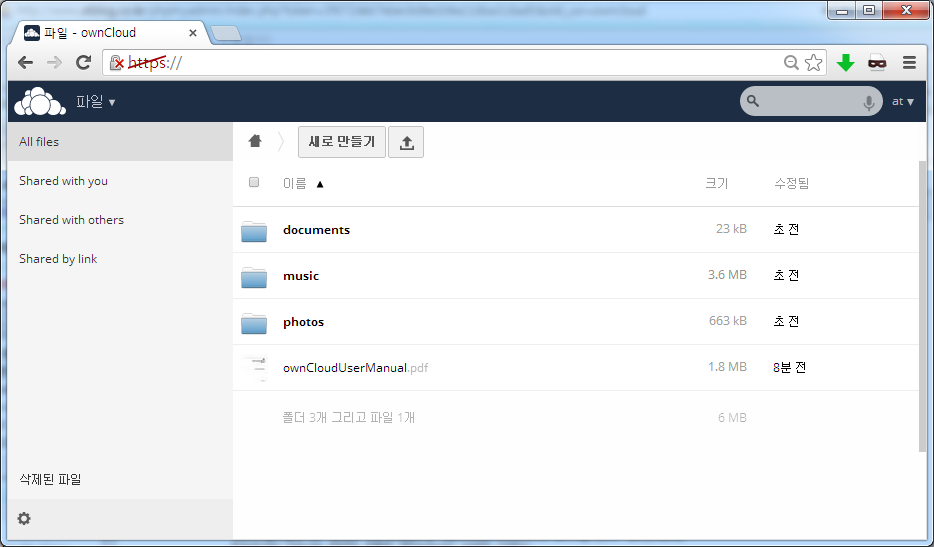934x547 pixels.
Task: Open the 'at' user dropdown menu
Action: [x=902, y=102]
